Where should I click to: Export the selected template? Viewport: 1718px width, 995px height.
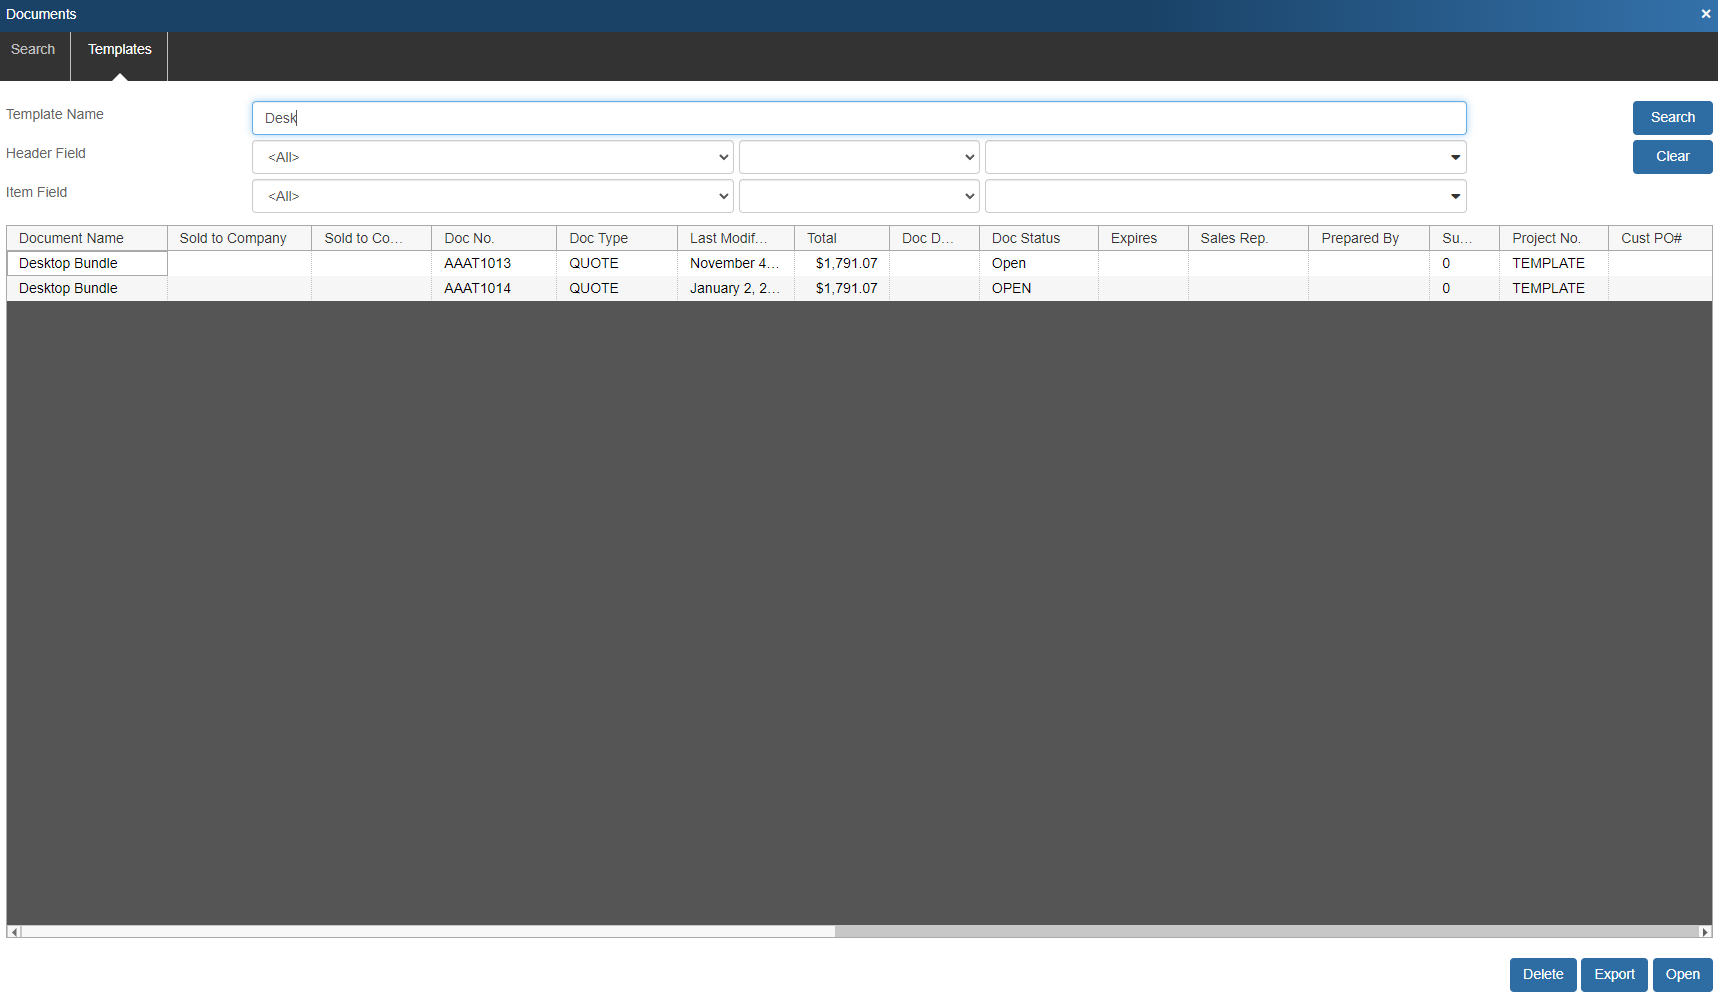(1614, 975)
